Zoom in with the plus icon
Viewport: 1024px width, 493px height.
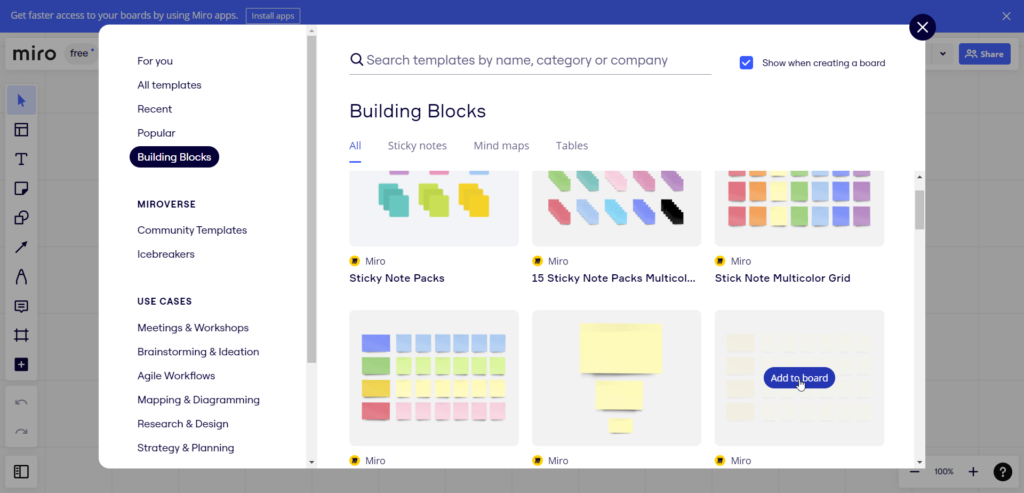point(973,471)
